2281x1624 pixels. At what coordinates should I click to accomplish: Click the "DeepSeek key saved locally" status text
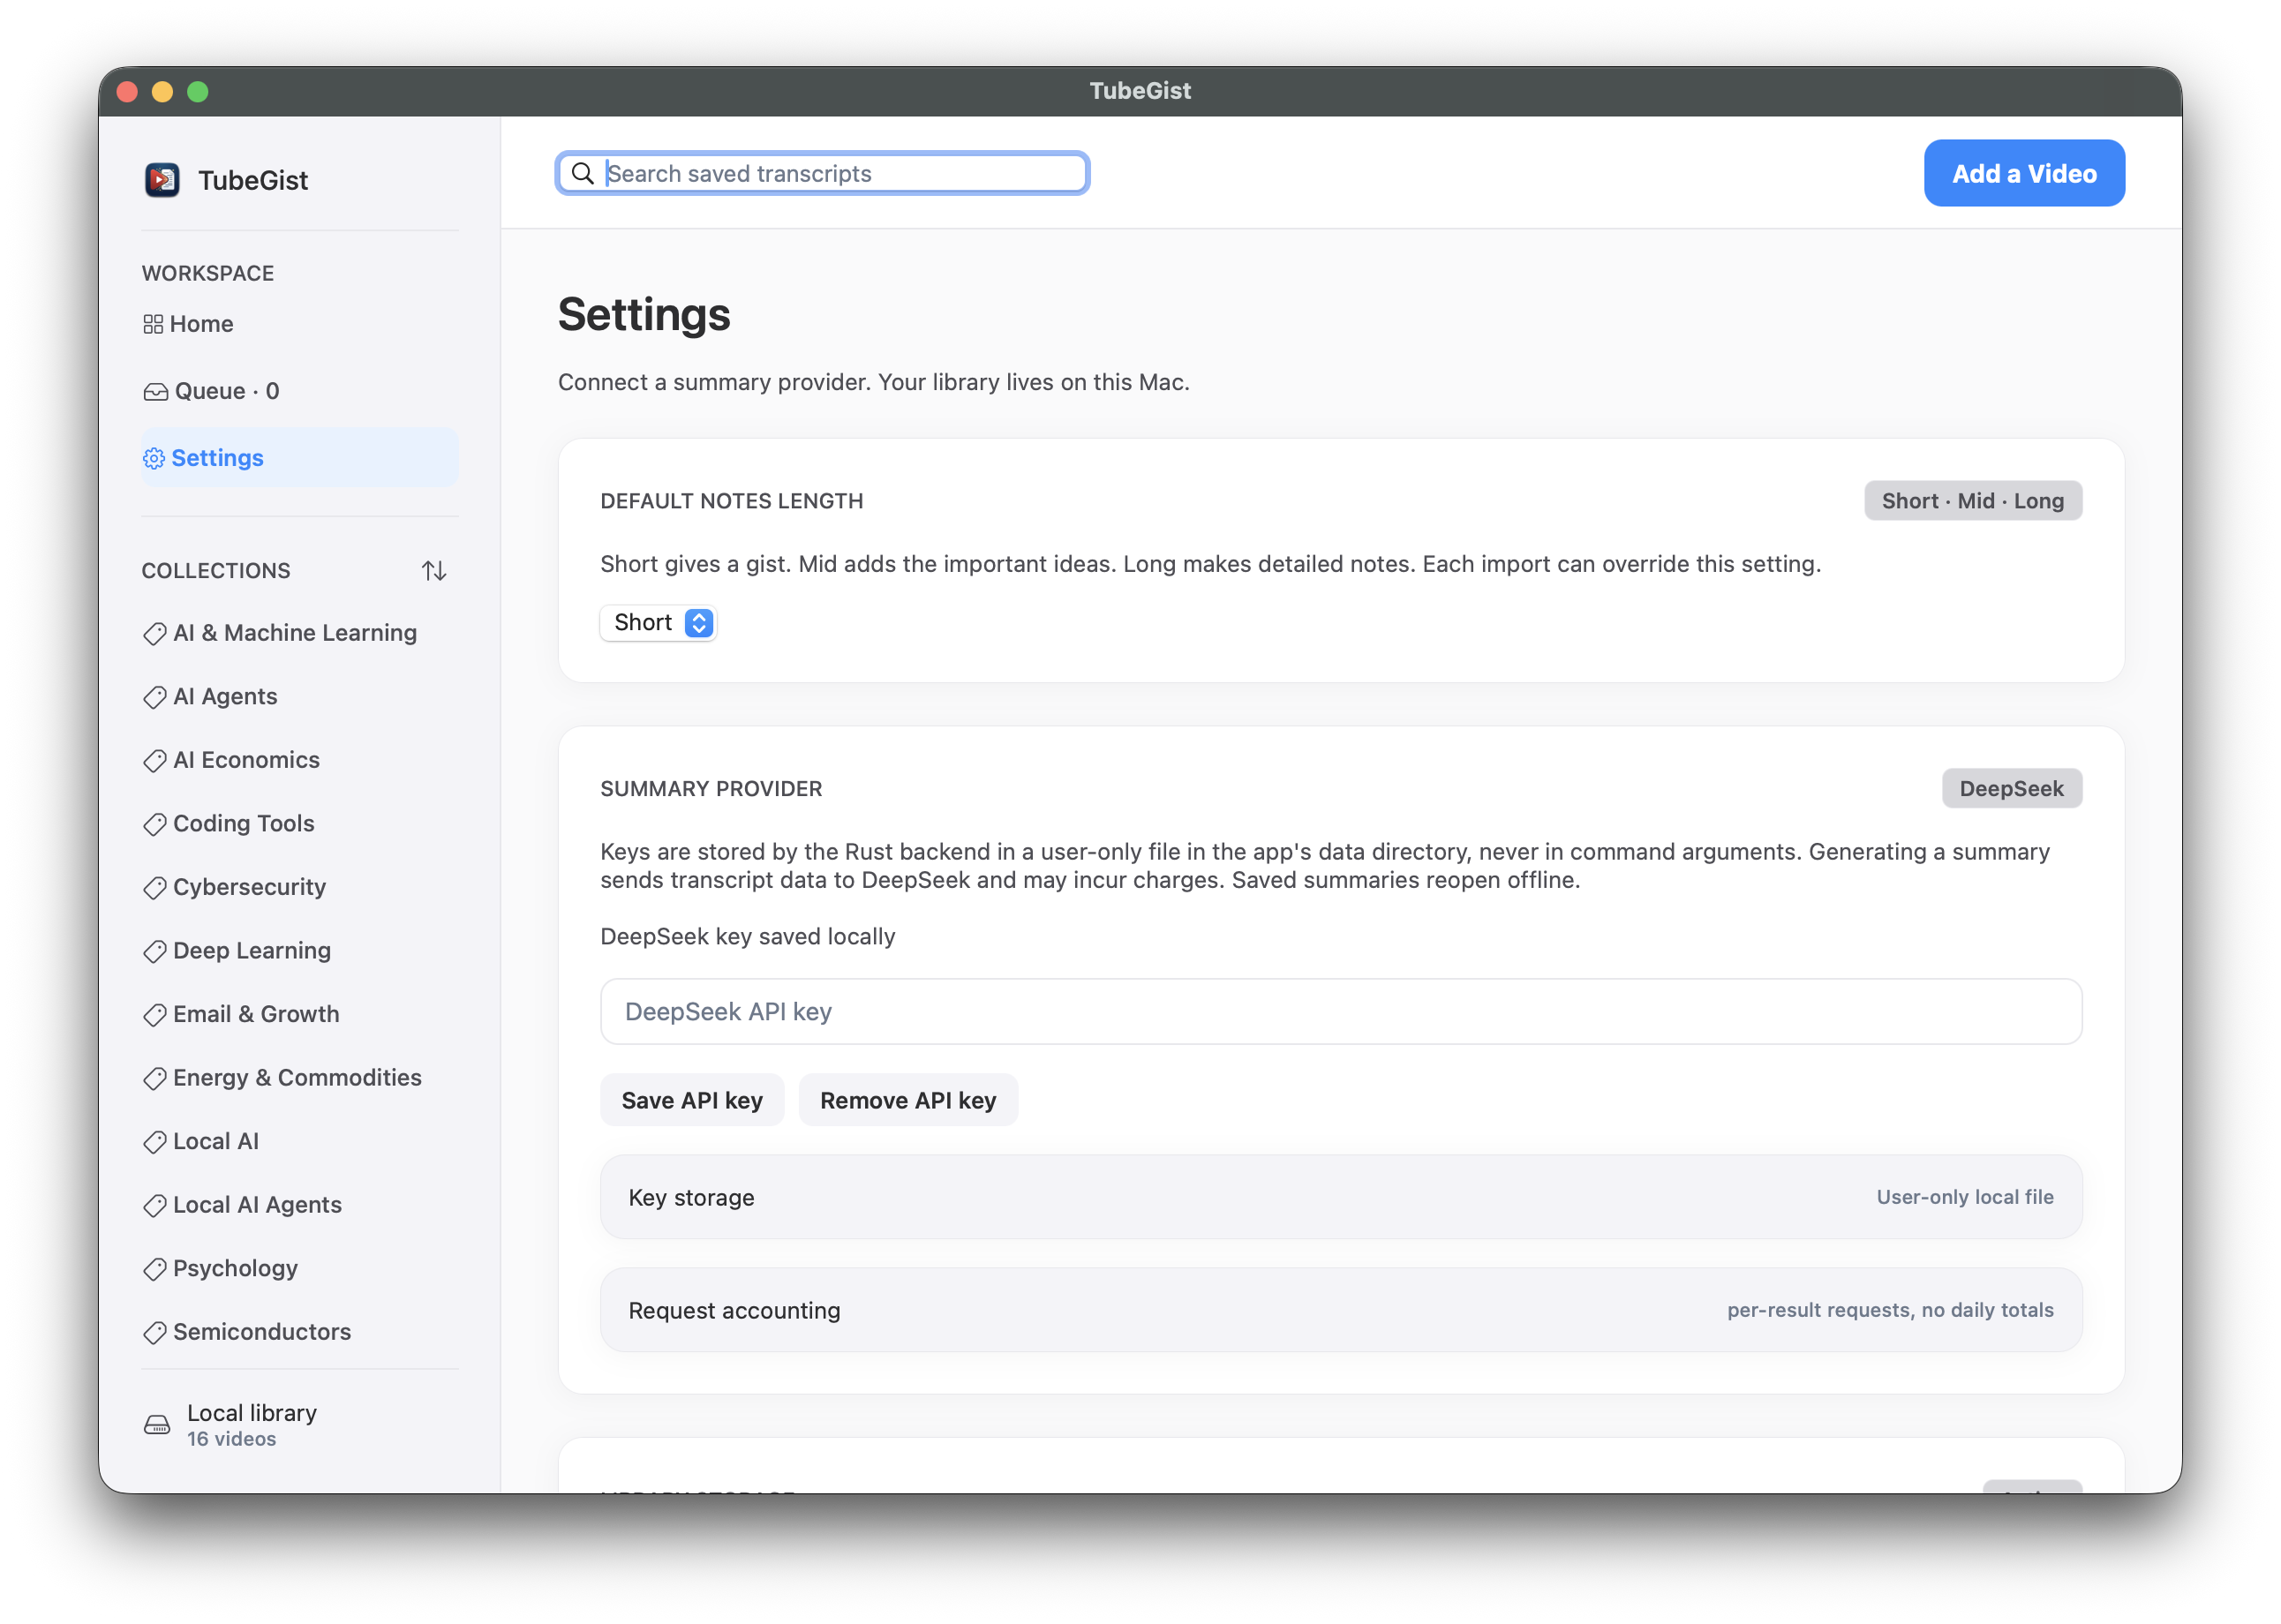pyautogui.click(x=747, y=936)
